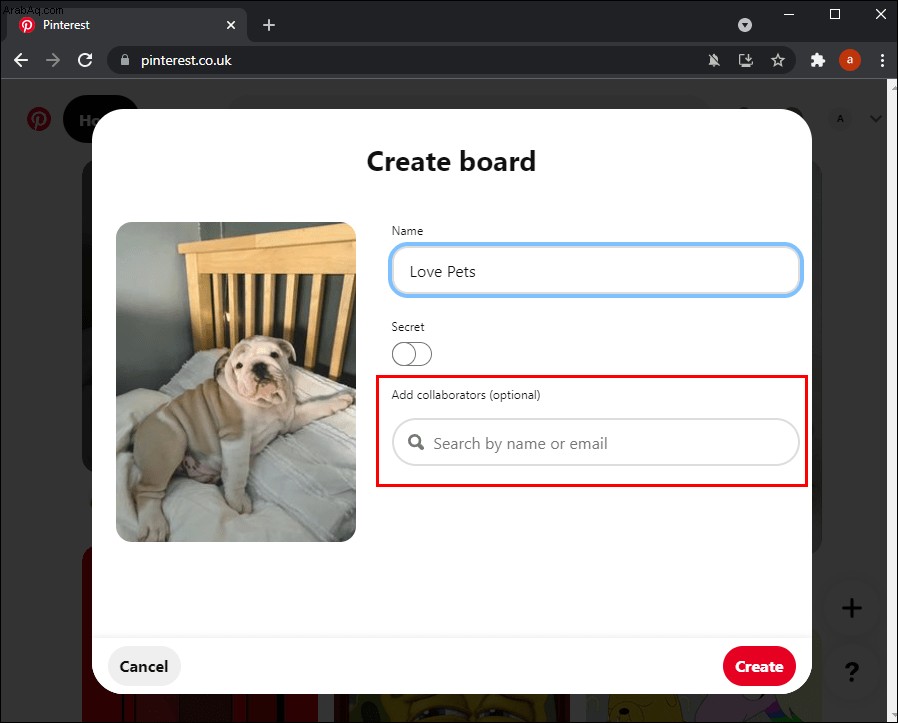Reload the Pinterest page
Viewport: 898px width, 723px height.
(85, 60)
